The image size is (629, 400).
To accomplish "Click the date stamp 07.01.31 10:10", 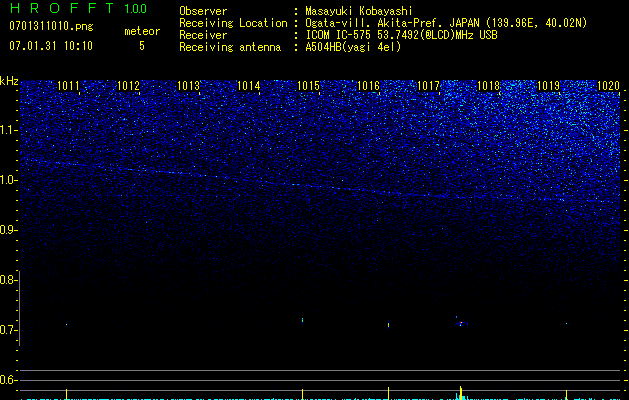I will 50,45.
